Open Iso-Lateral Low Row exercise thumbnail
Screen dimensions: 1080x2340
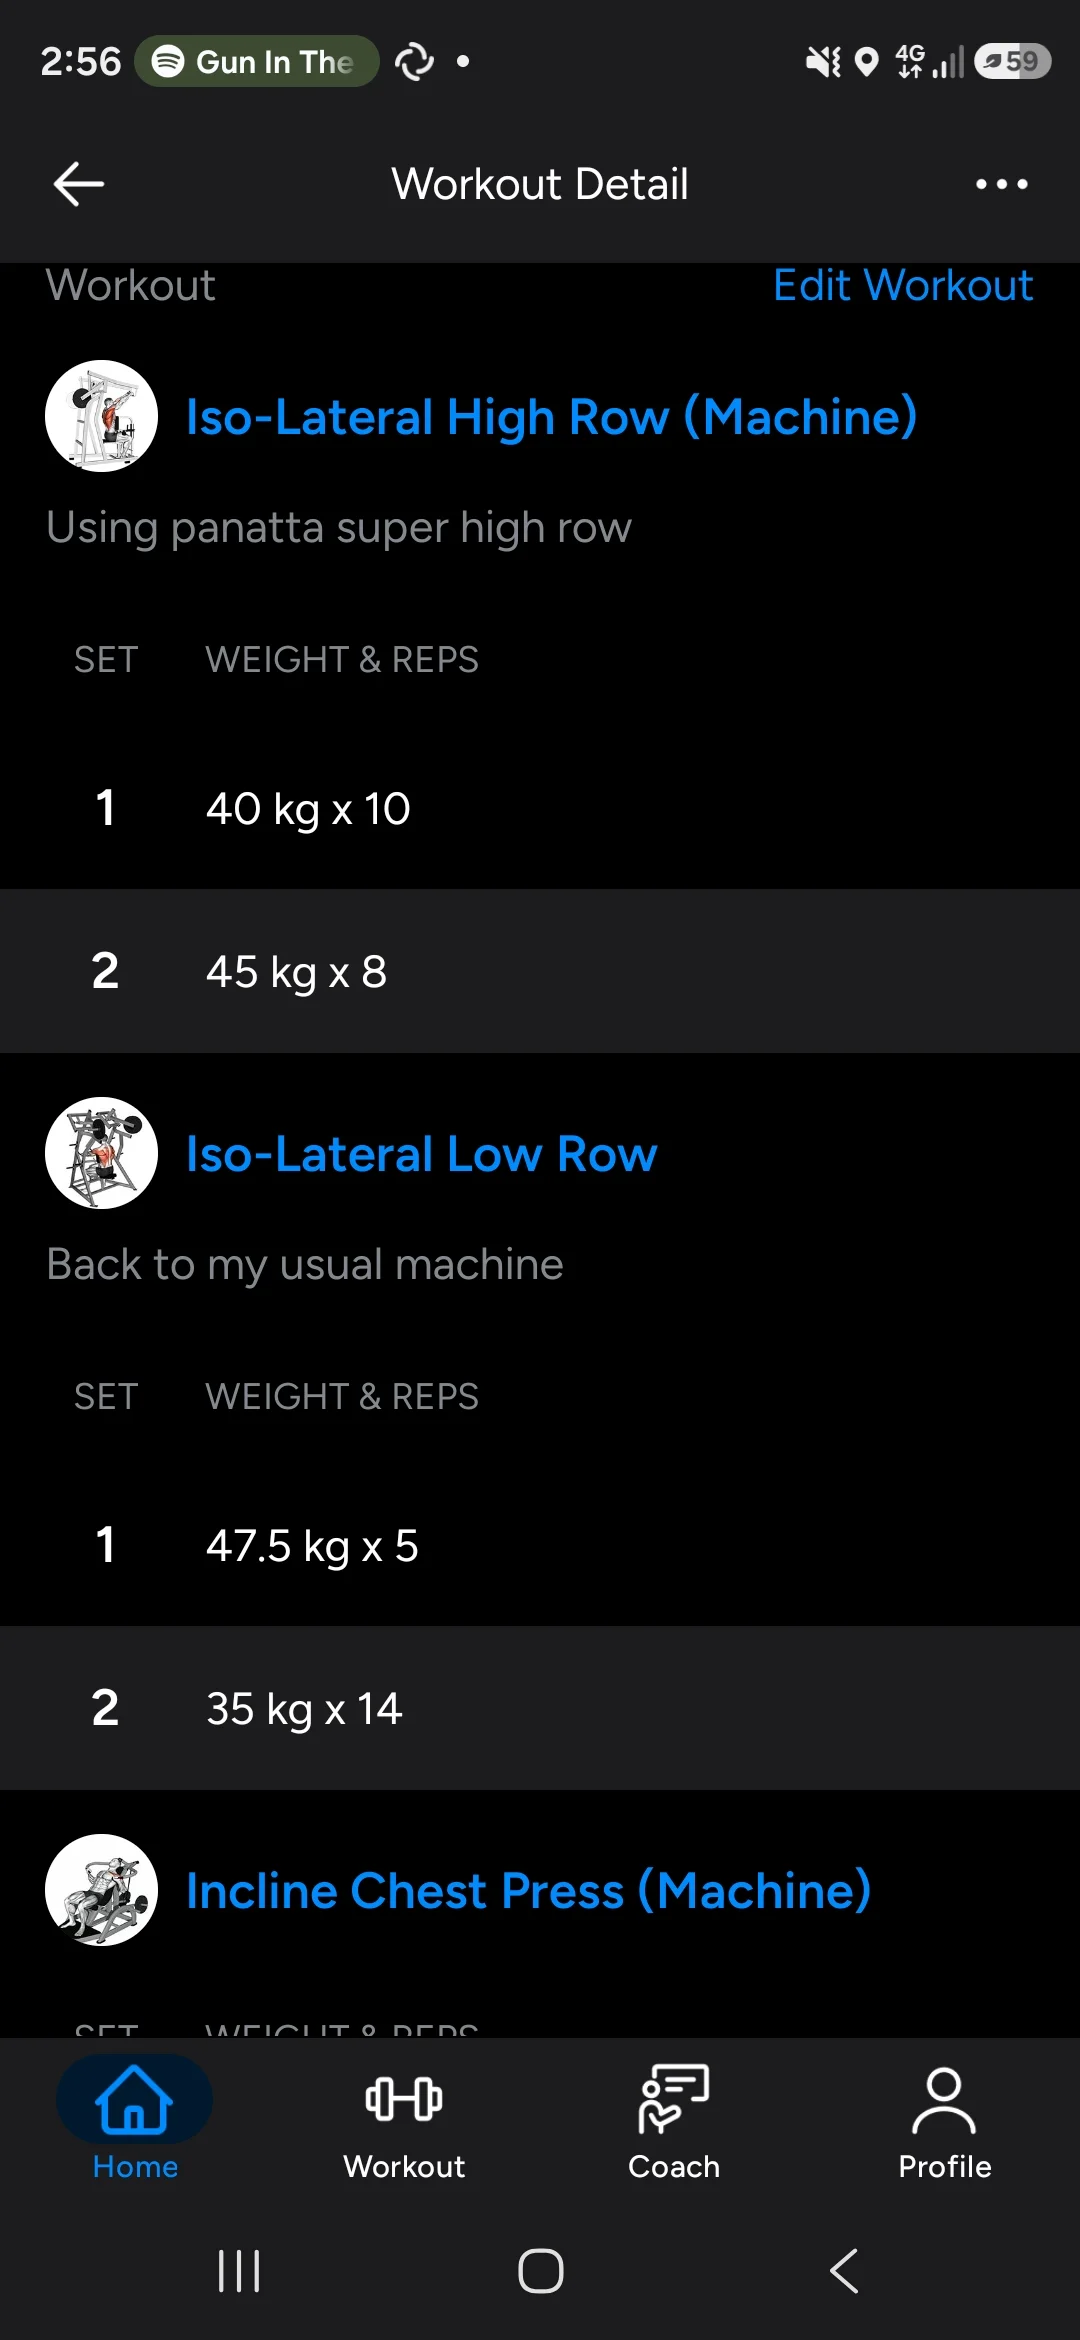(101, 1153)
